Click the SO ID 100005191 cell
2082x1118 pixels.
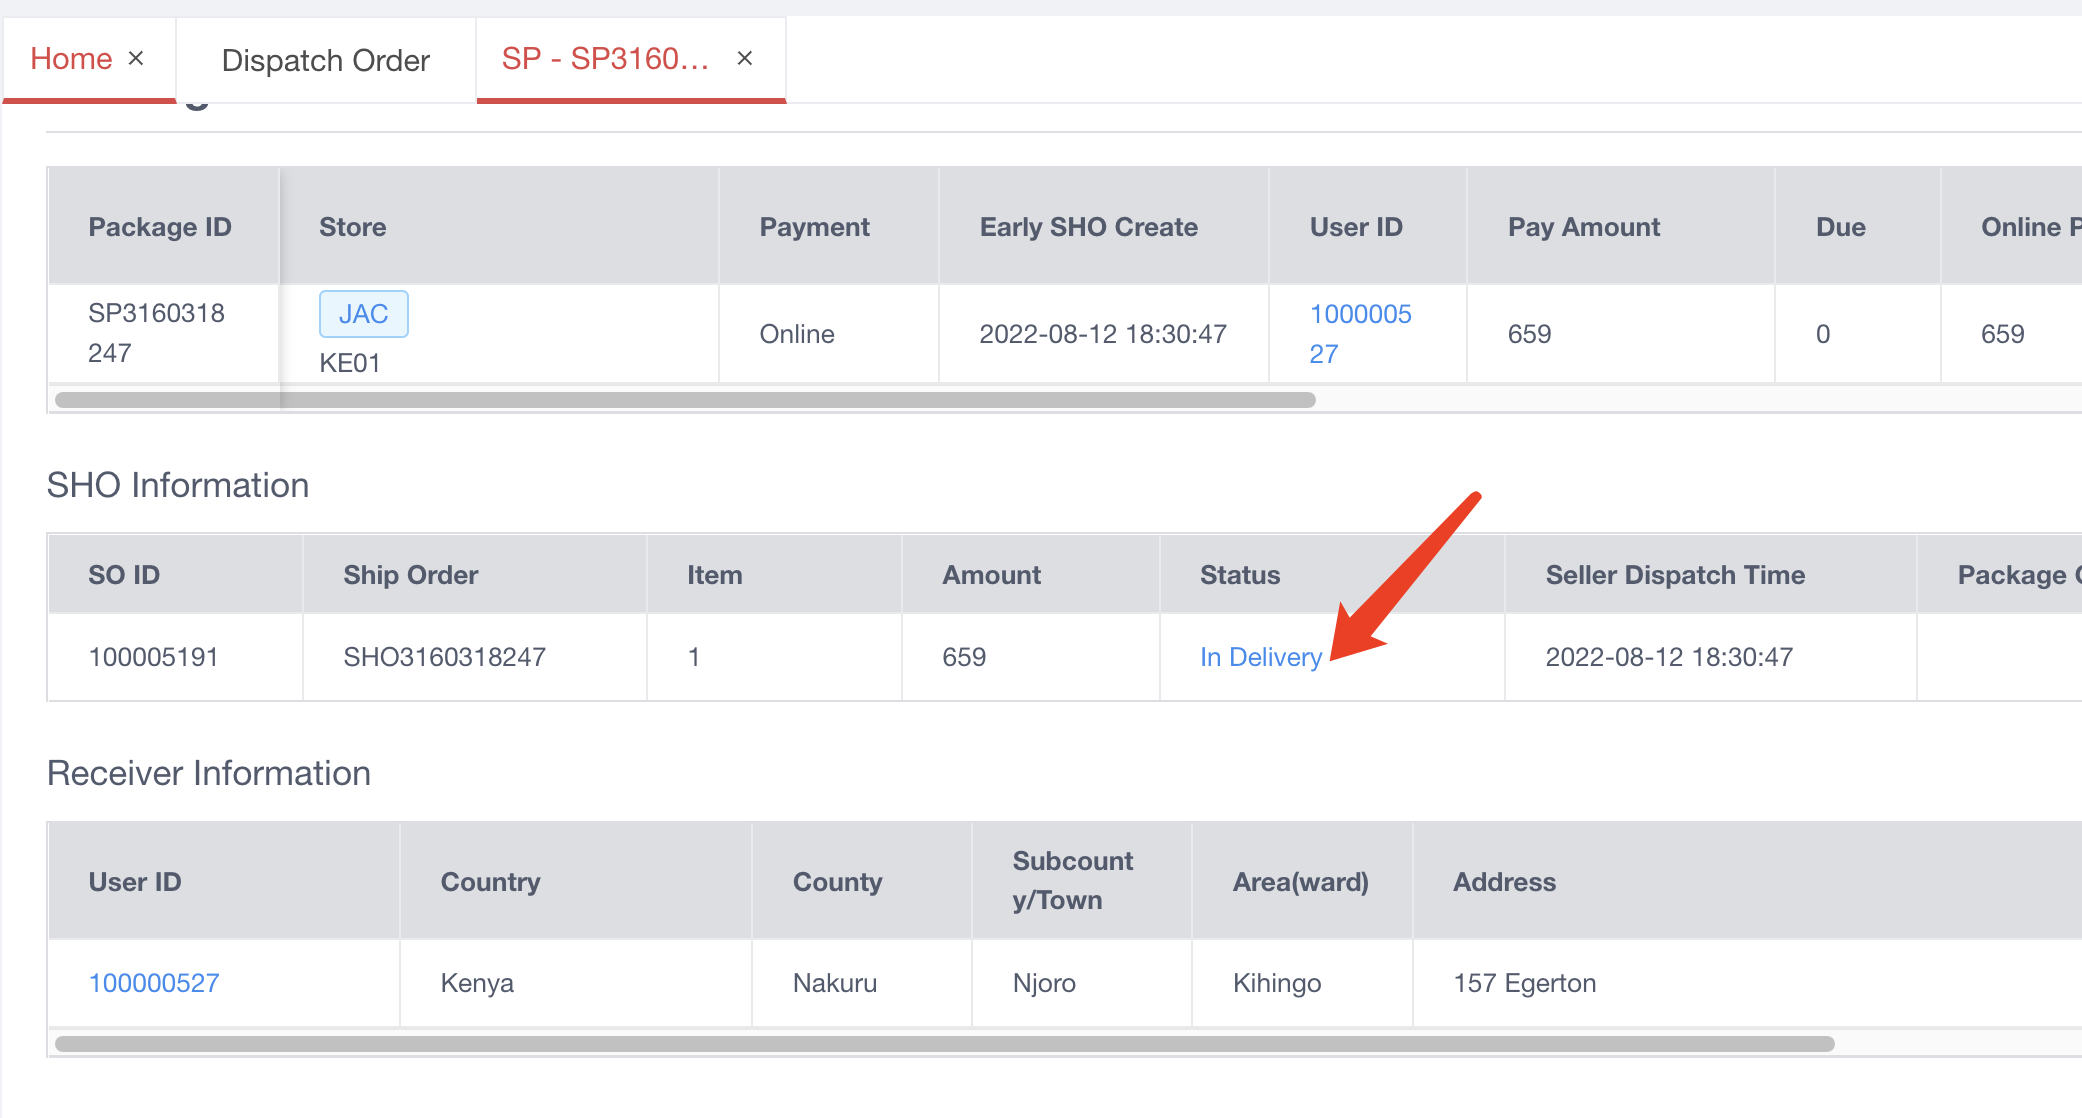[x=153, y=657]
